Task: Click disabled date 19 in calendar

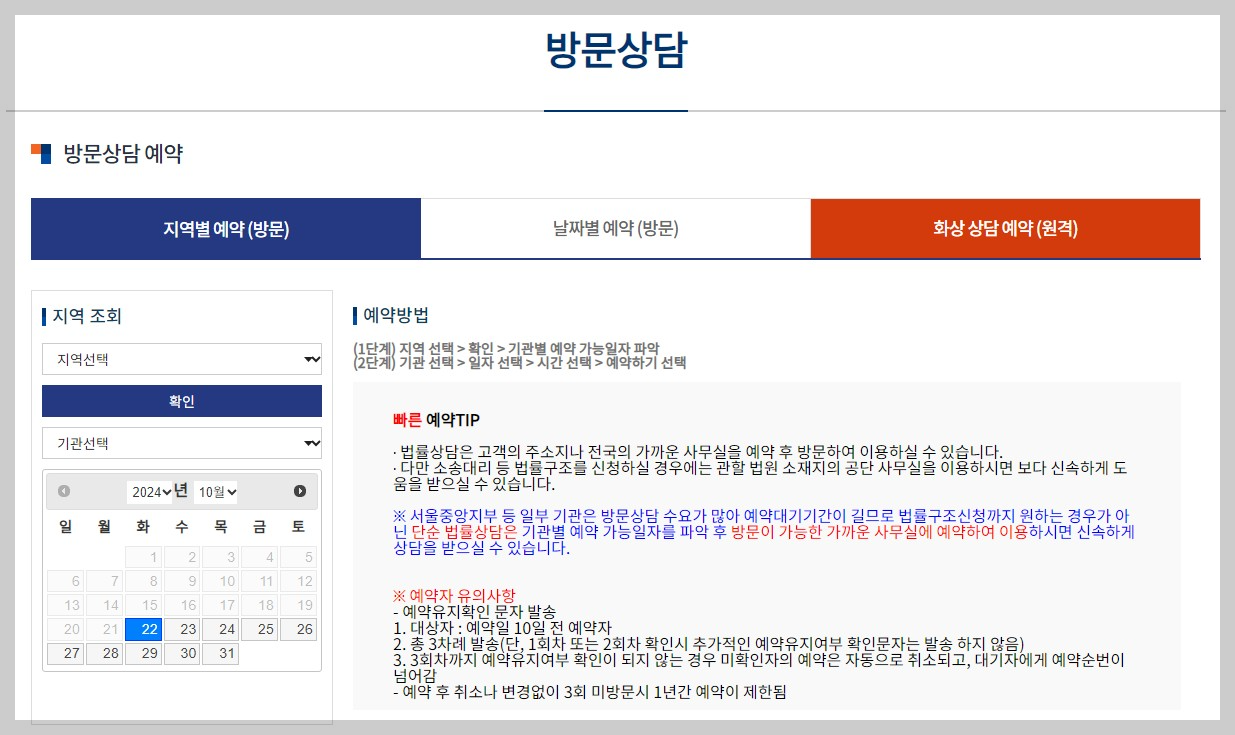Action: 299,605
